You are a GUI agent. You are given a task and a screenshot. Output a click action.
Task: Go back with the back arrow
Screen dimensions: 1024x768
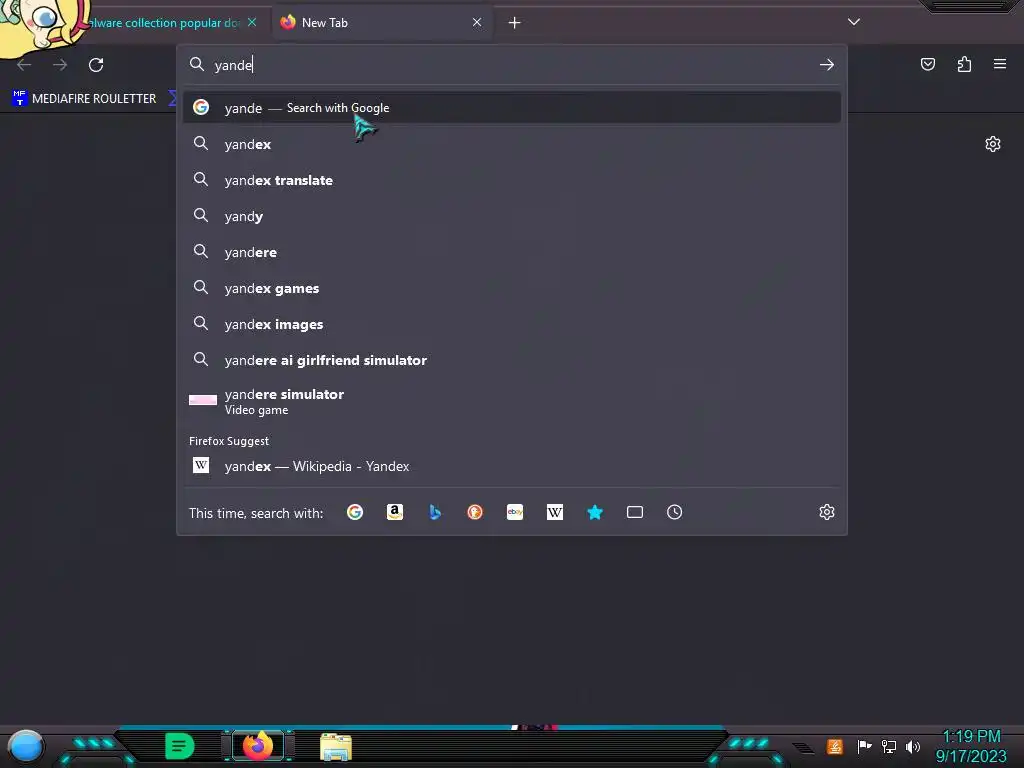tap(24, 65)
